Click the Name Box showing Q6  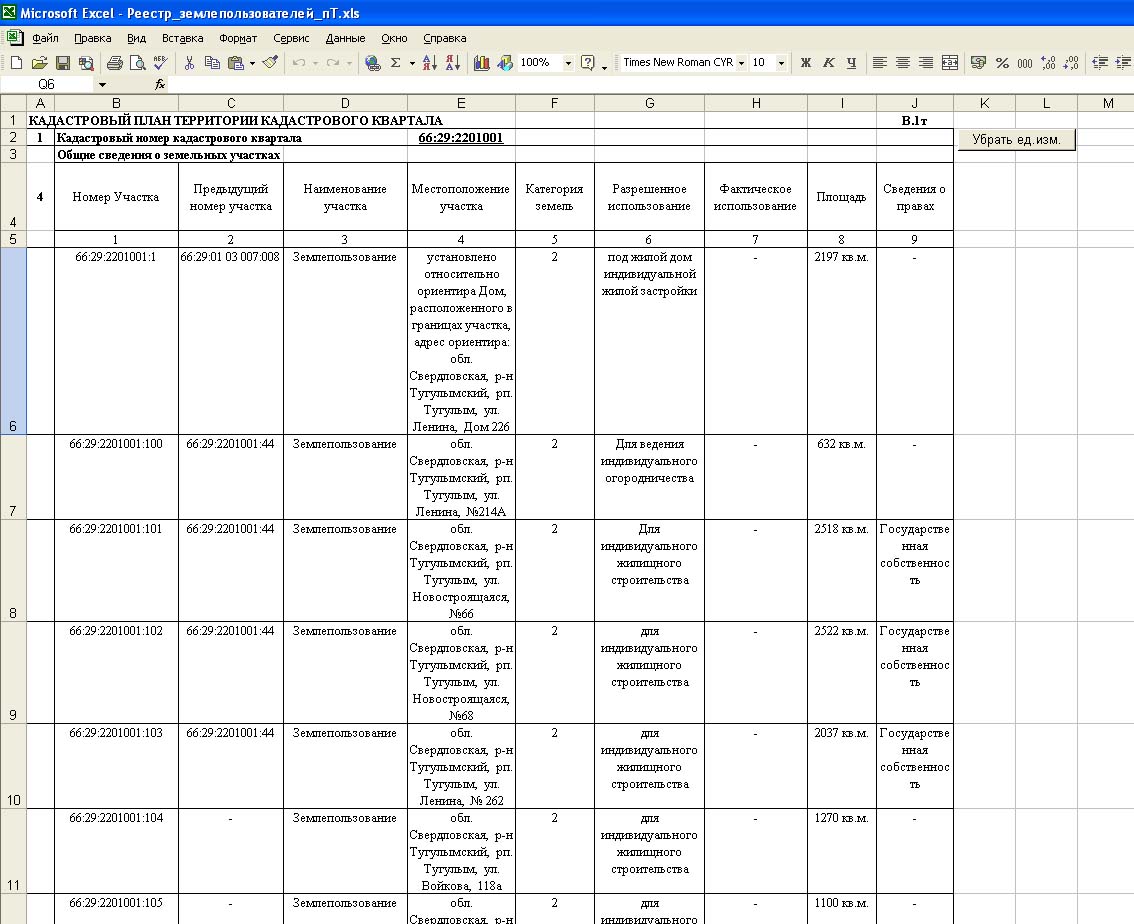[46, 85]
